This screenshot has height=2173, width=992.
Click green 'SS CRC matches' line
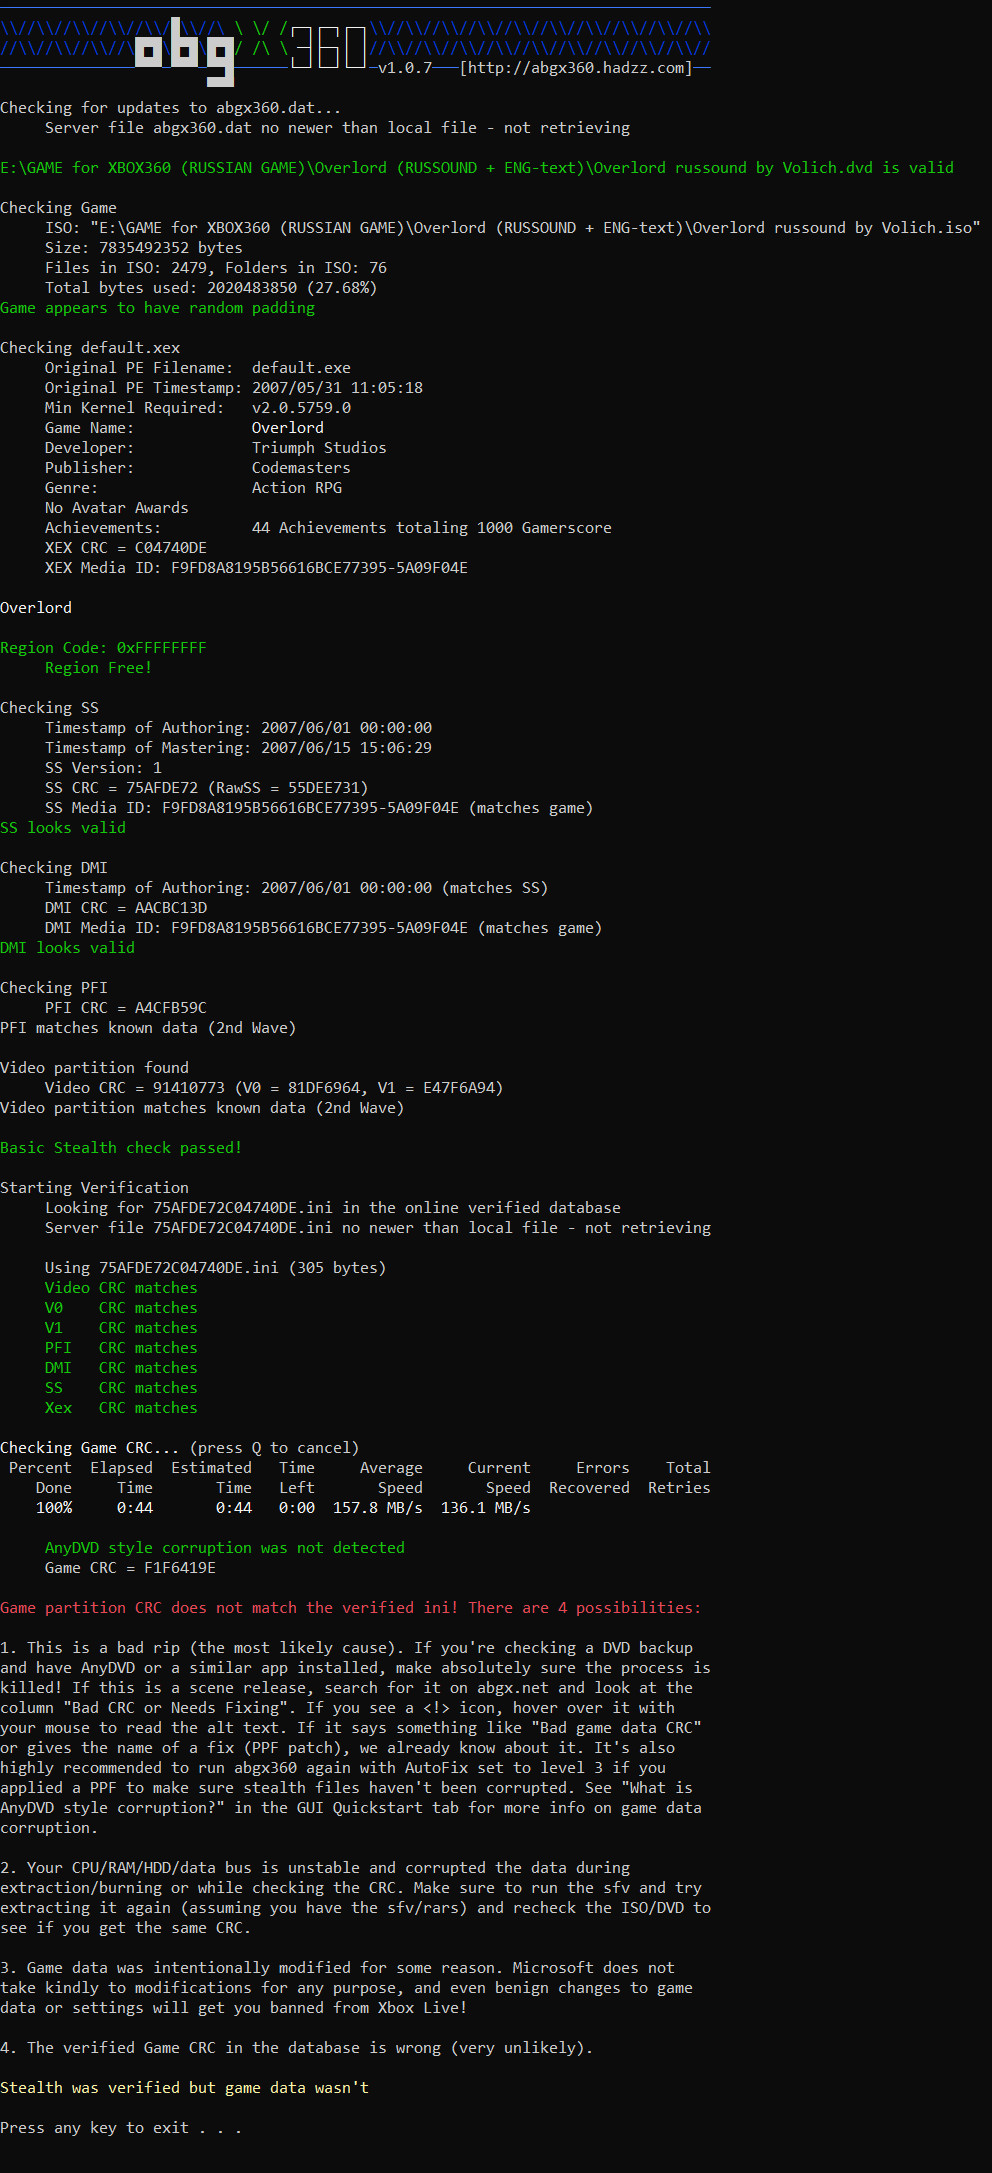point(121,1388)
